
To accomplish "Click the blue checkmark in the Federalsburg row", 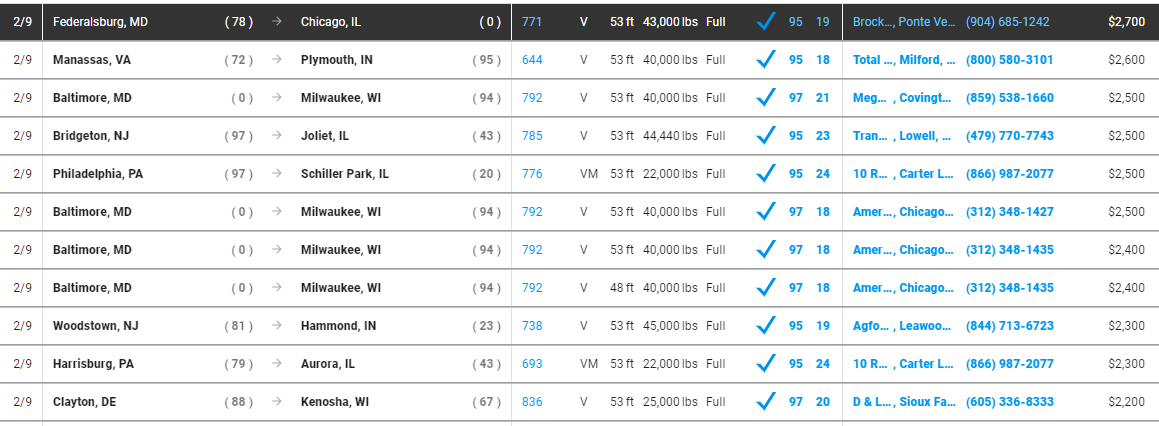I will pyautogui.click(x=766, y=21).
